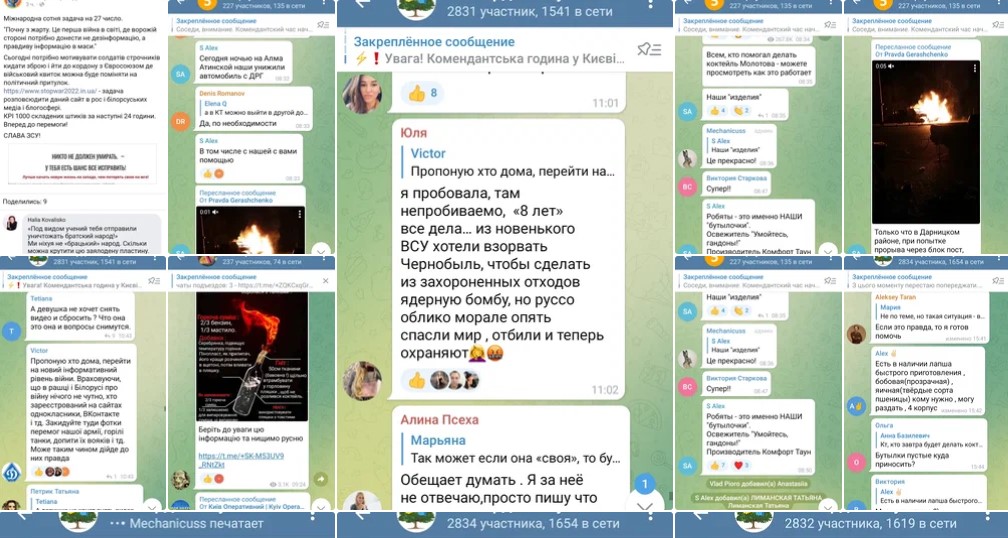
Task: Open statue avatar beside «Беріть до уваги»
Action: point(181,480)
